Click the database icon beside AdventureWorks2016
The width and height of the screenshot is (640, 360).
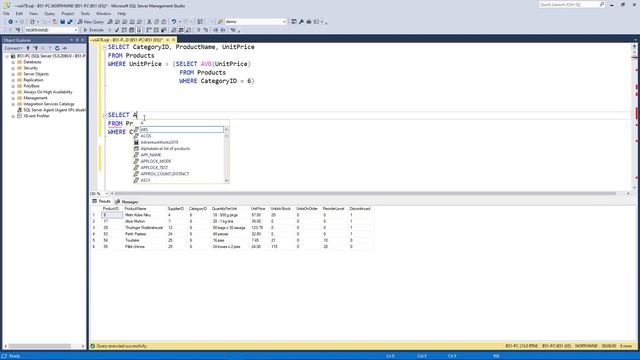tap(136, 142)
